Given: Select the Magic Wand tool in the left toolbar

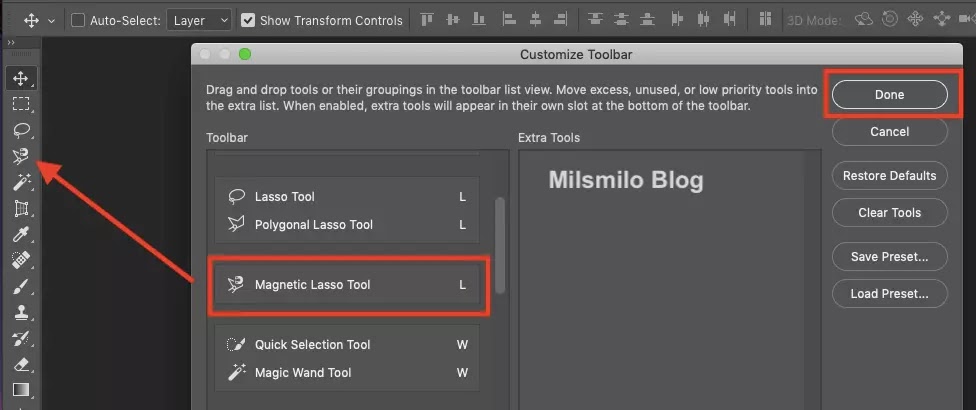Looking at the screenshot, I should coord(21,182).
